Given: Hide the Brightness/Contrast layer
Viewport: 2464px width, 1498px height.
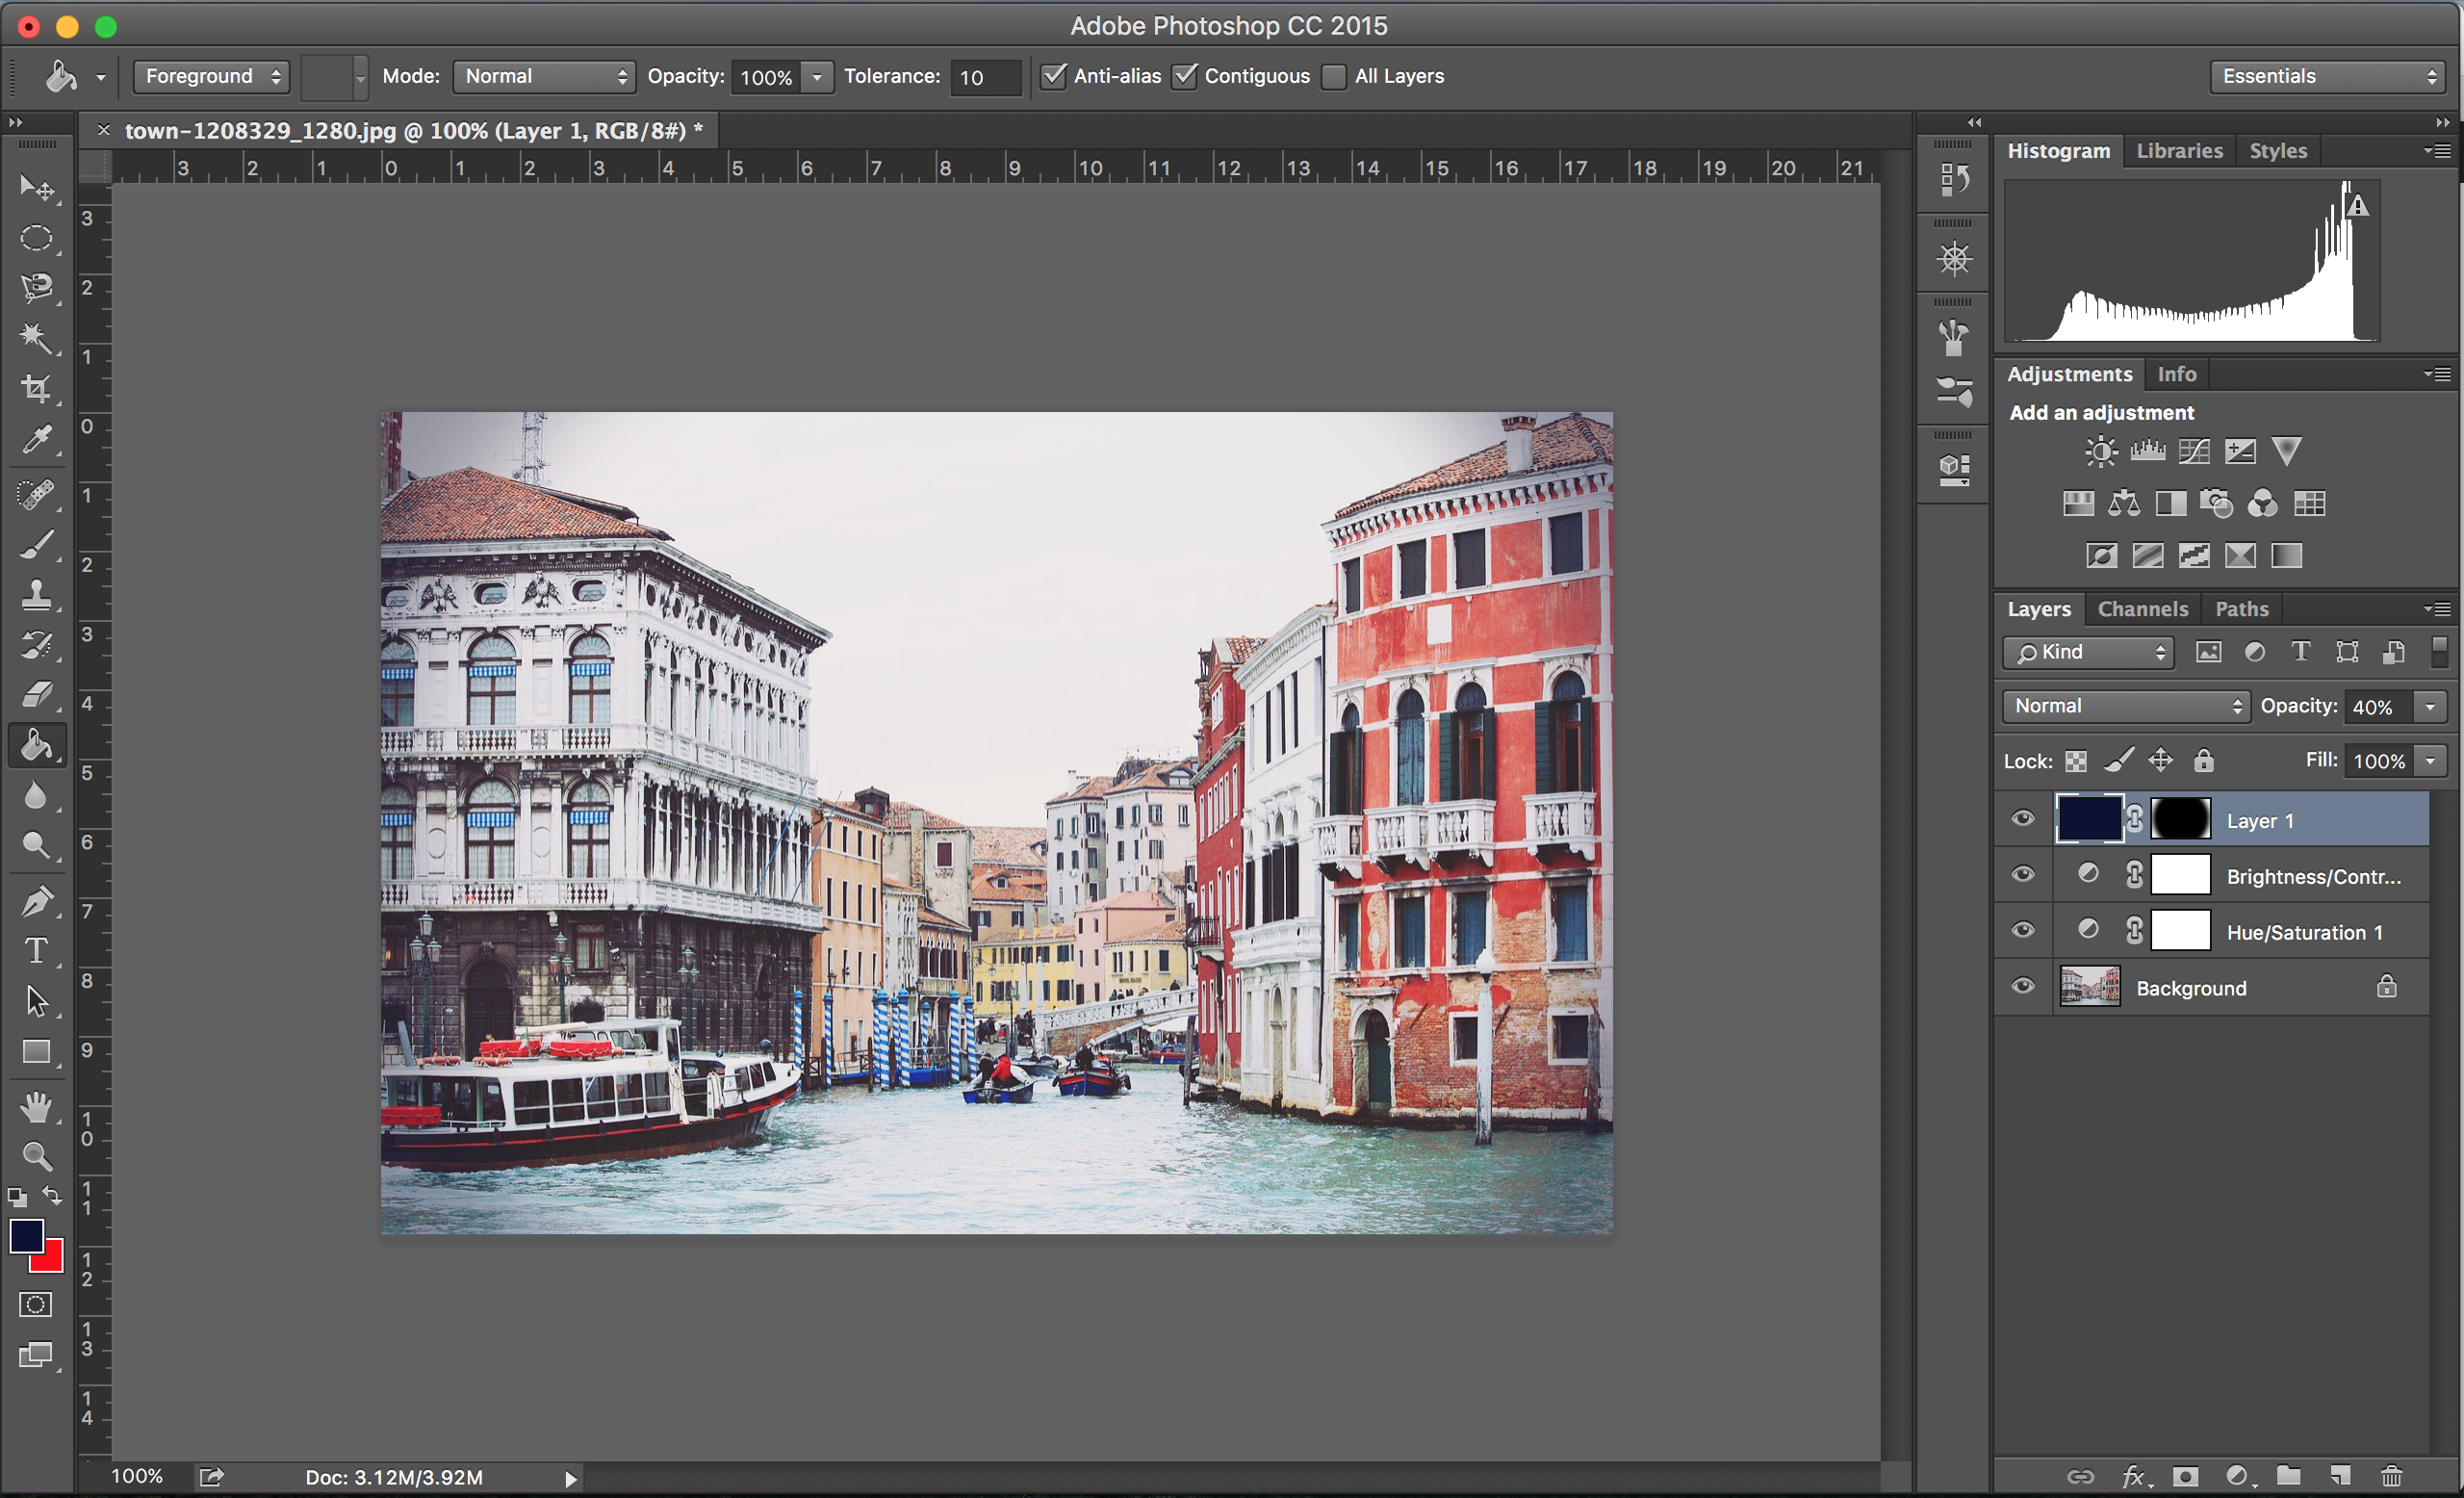Looking at the screenshot, I should [2023, 875].
